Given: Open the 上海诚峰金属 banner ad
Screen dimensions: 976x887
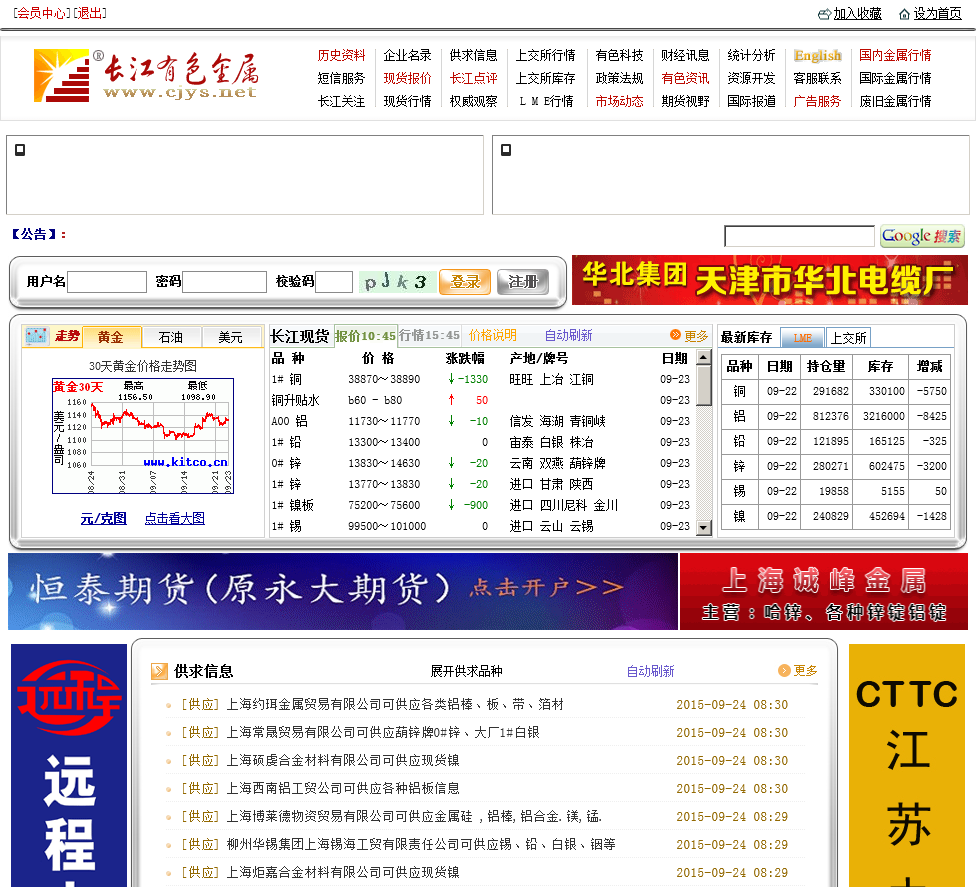Looking at the screenshot, I should (x=824, y=591).
